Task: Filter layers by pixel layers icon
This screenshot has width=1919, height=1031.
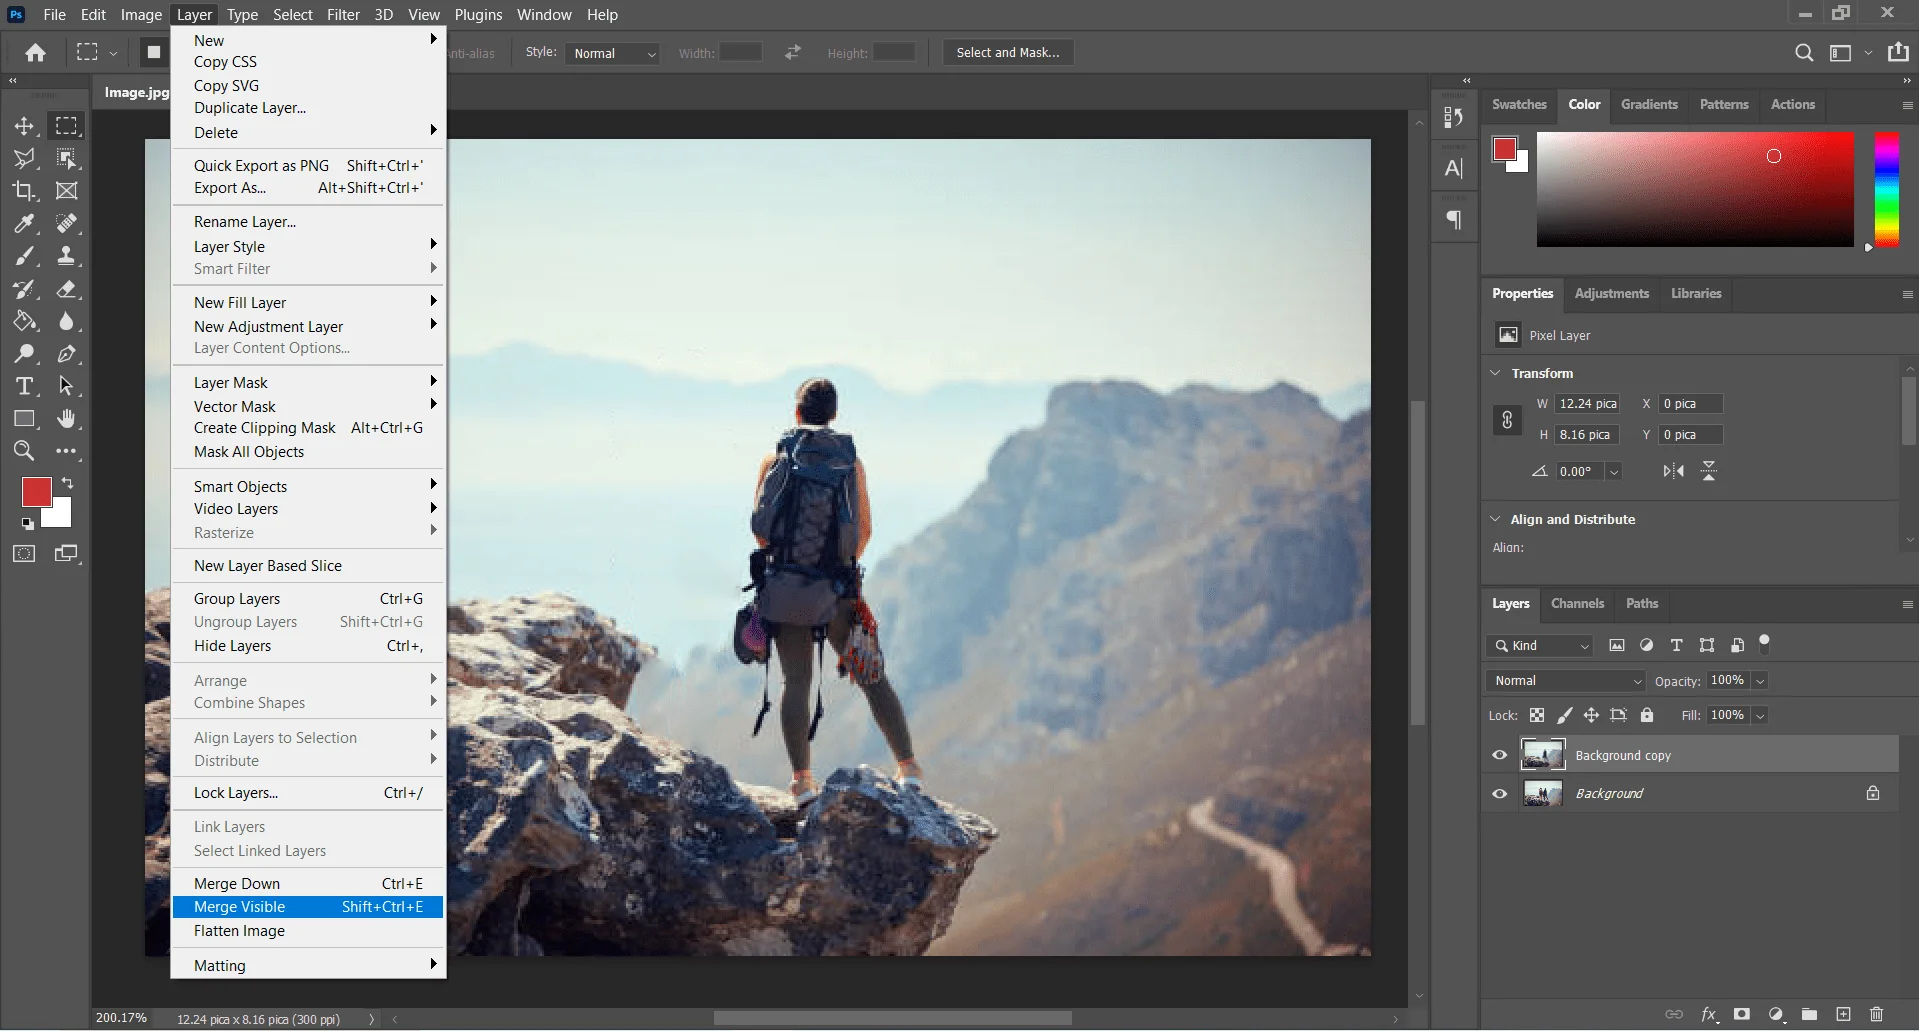Action: (1617, 645)
